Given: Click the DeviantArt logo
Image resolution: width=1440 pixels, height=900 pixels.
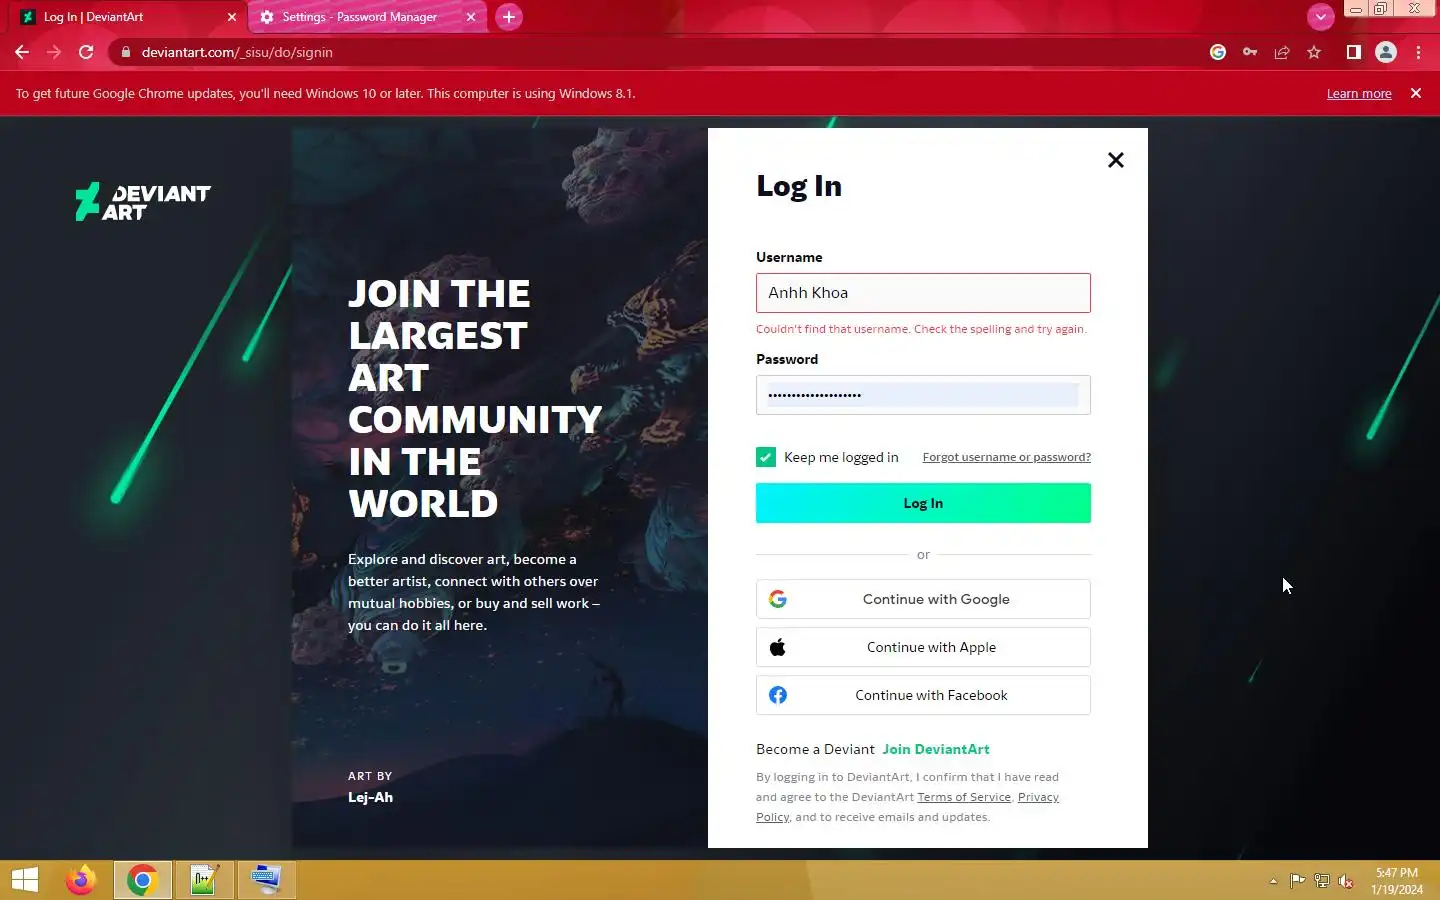Looking at the screenshot, I should click(x=143, y=201).
